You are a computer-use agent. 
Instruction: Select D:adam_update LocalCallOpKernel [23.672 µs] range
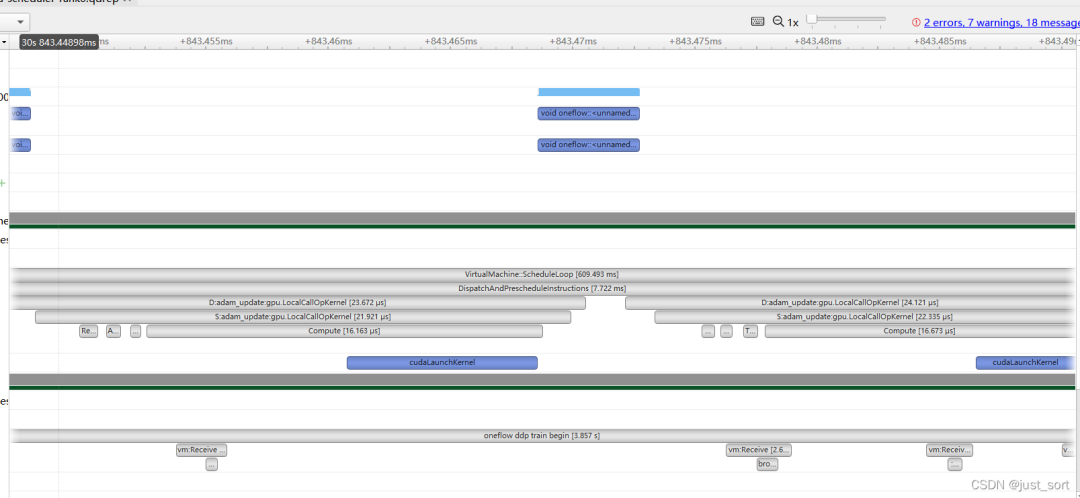click(298, 302)
